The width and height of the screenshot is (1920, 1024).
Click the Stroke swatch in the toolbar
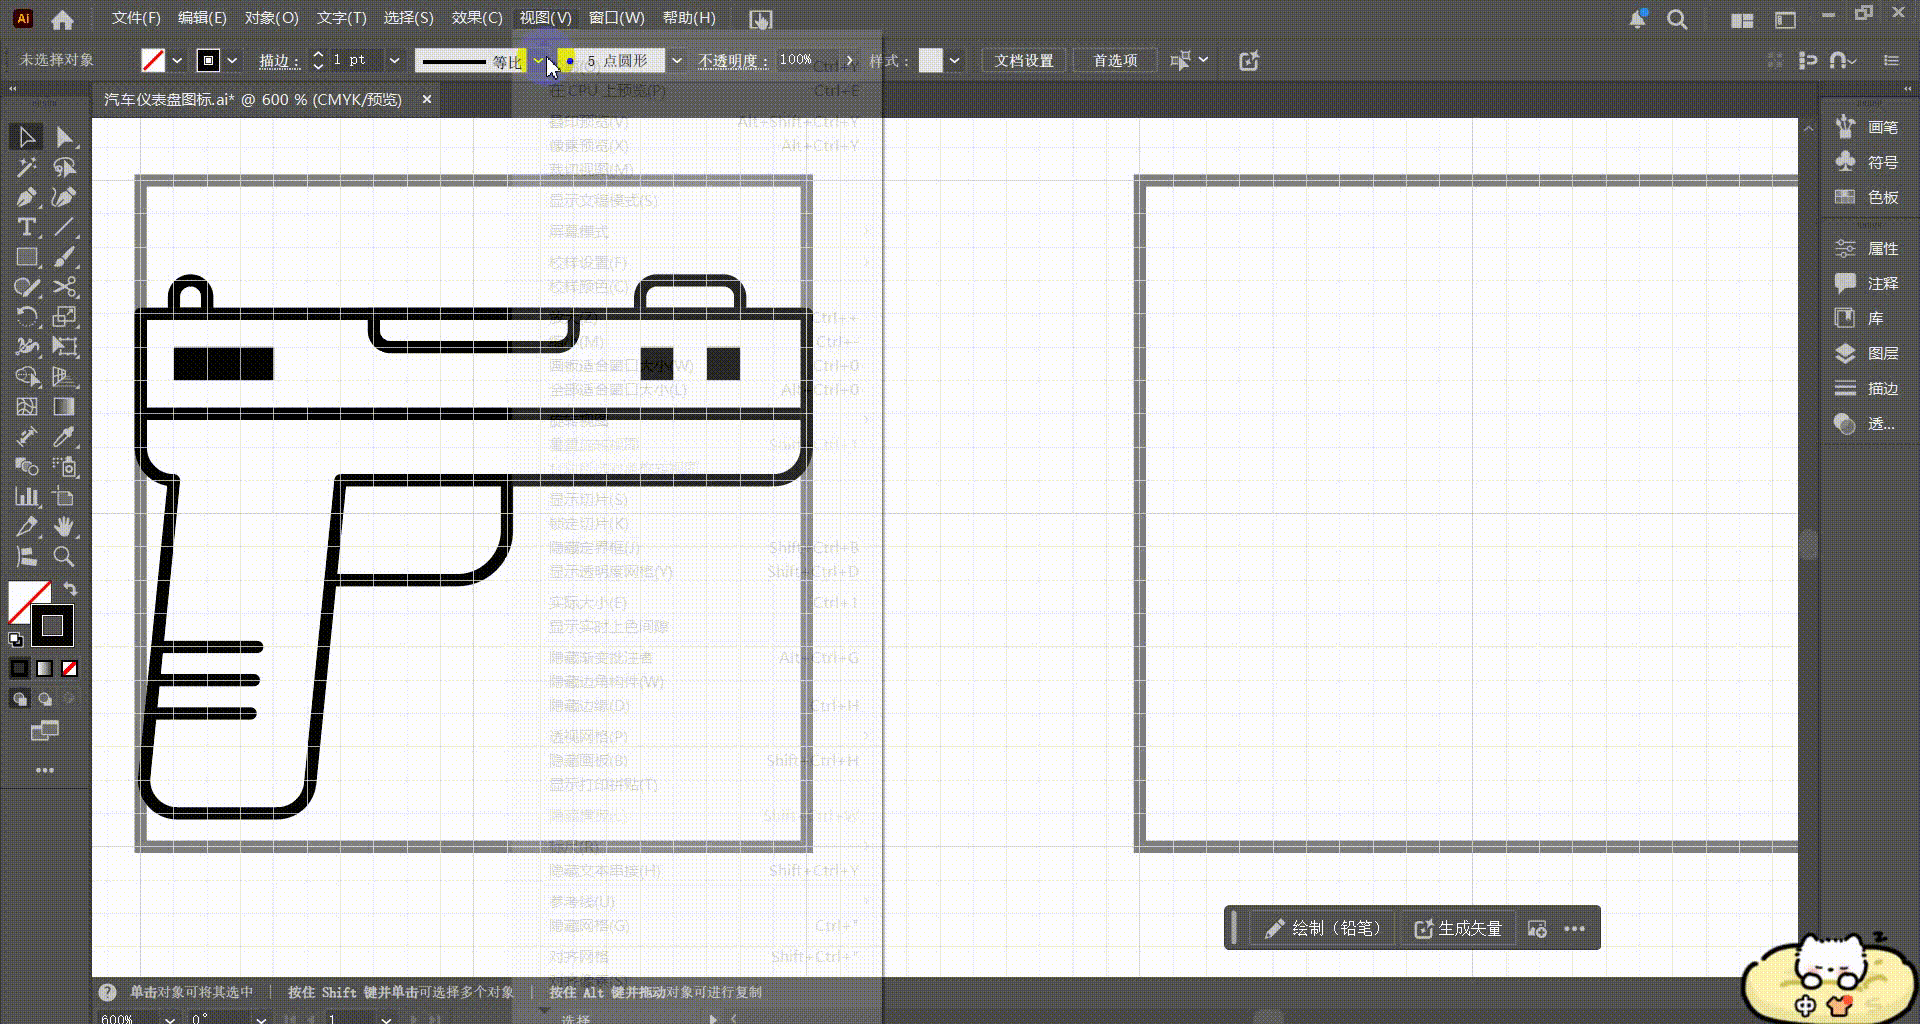click(52, 626)
